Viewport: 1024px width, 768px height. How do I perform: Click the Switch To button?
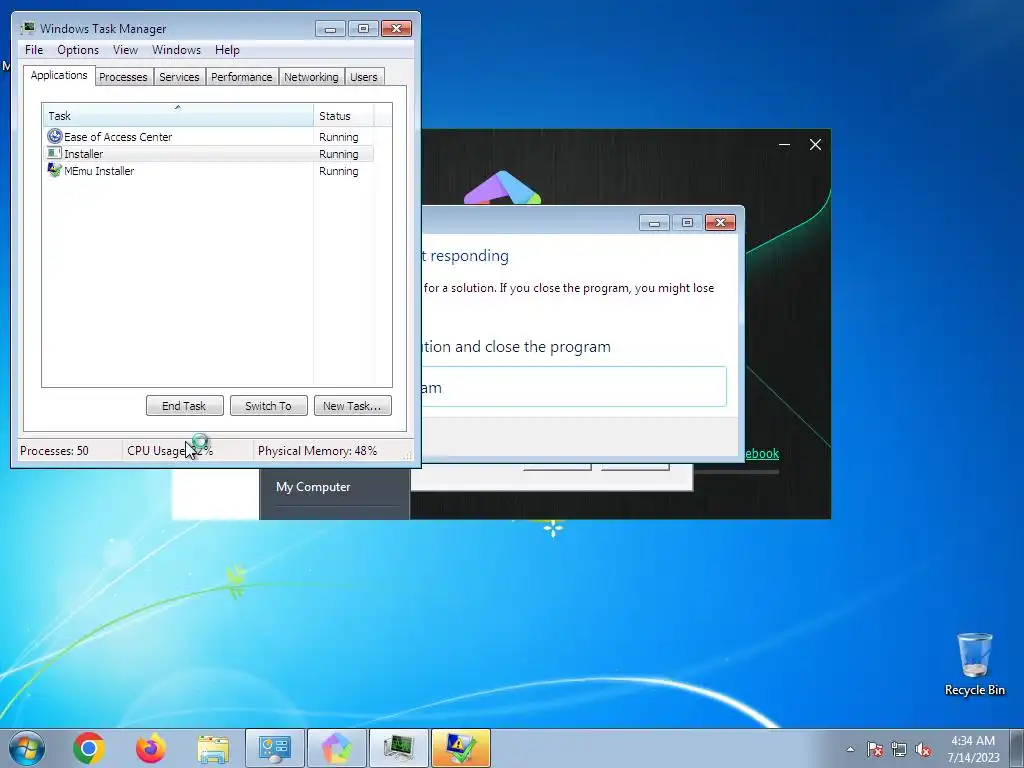pyautogui.click(x=268, y=406)
